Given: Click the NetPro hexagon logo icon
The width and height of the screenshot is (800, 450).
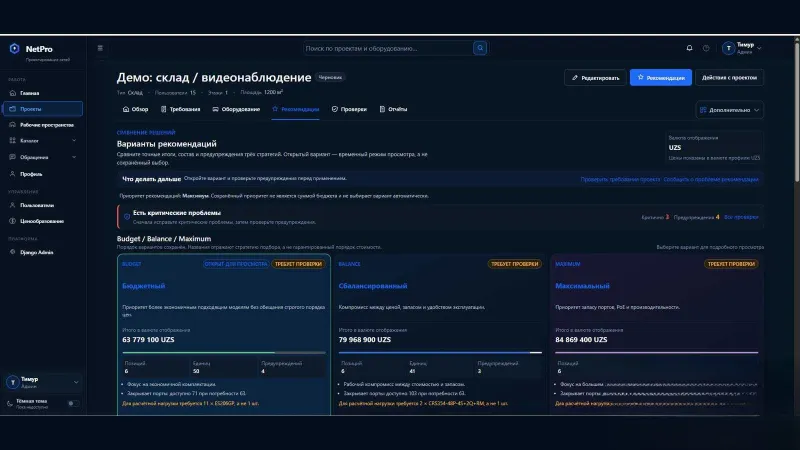Looking at the screenshot, I should pyautogui.click(x=14, y=48).
